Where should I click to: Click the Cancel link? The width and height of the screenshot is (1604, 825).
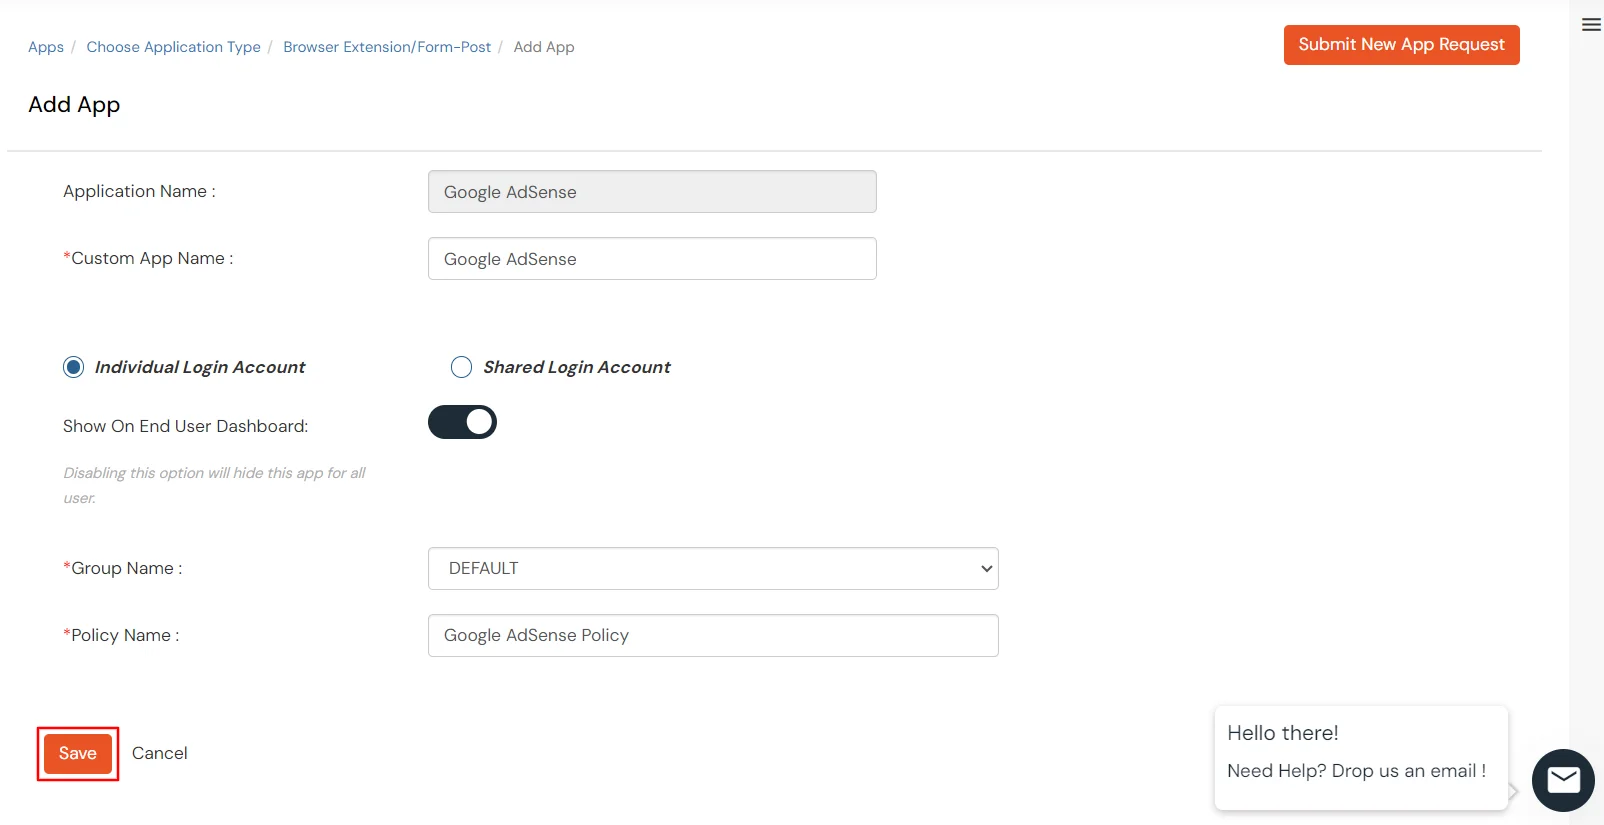coord(160,753)
